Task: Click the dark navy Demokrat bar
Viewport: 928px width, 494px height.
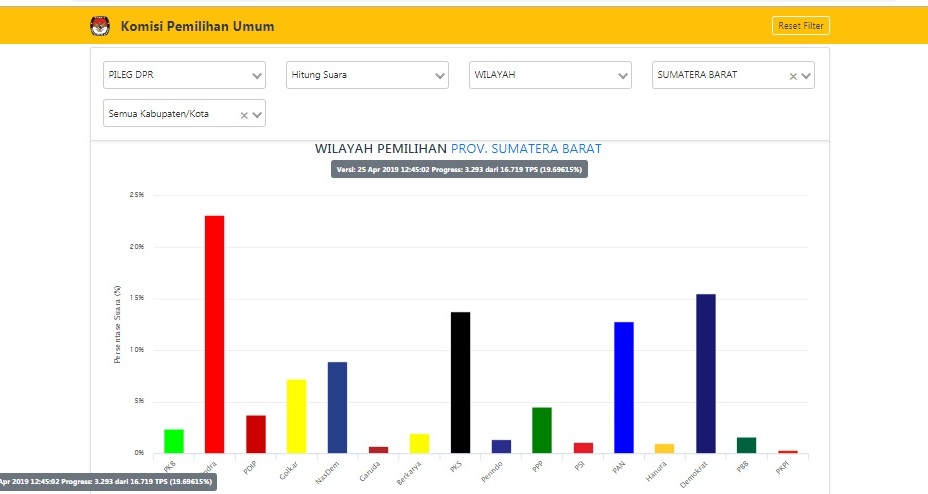Action: pyautogui.click(x=706, y=373)
